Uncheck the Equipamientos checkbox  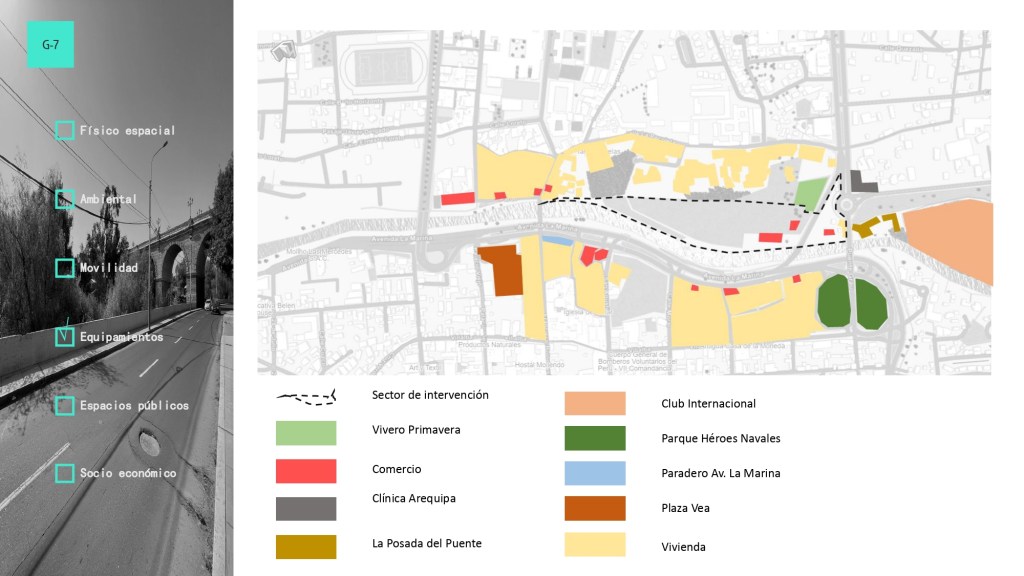[x=64, y=337]
